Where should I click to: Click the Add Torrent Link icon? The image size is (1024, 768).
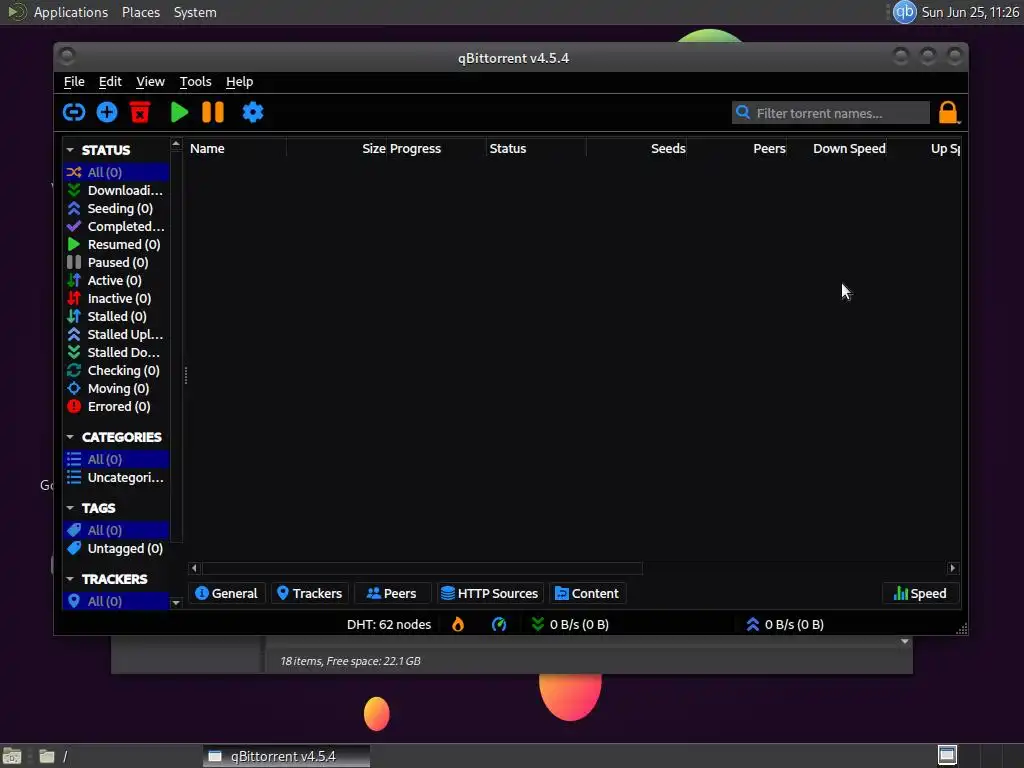(x=74, y=112)
